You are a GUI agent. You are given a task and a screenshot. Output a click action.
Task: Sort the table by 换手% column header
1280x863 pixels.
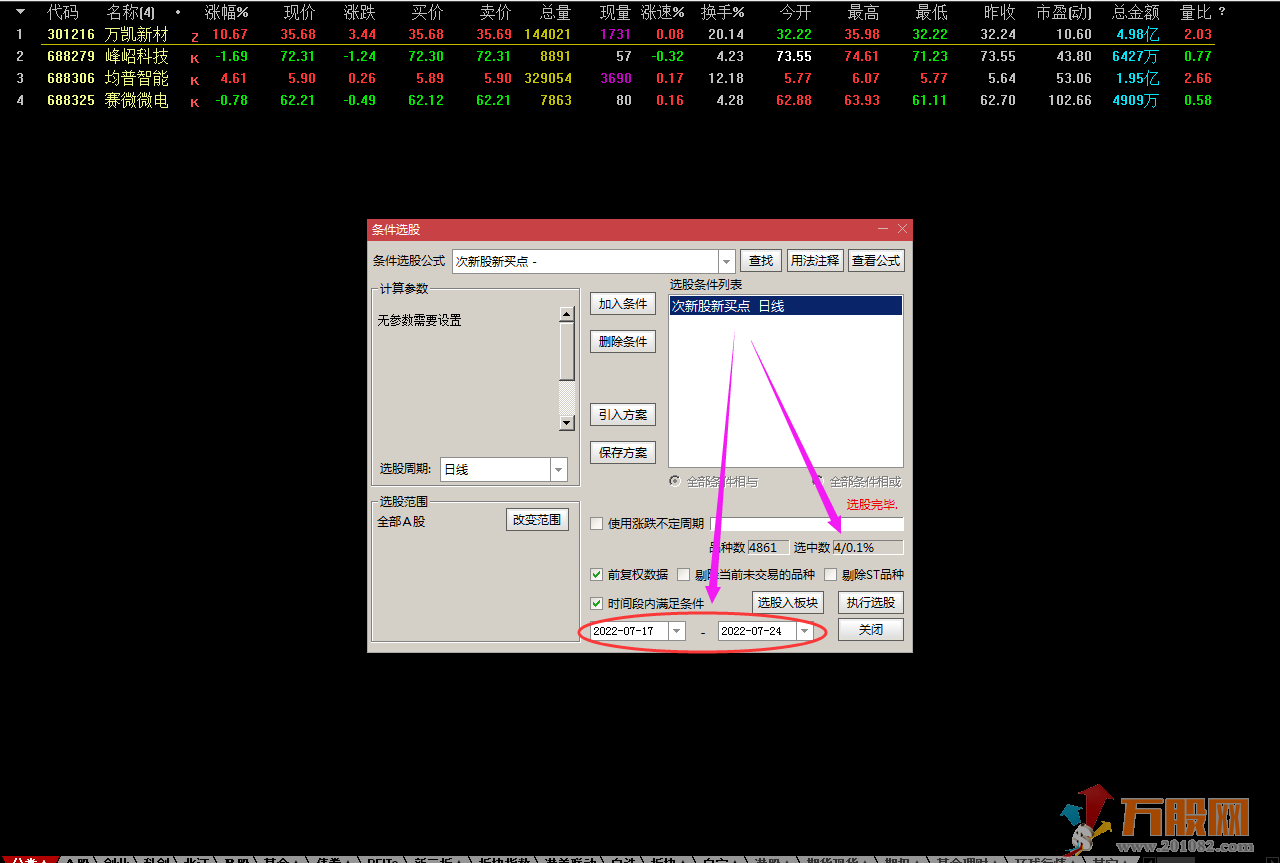pos(722,12)
